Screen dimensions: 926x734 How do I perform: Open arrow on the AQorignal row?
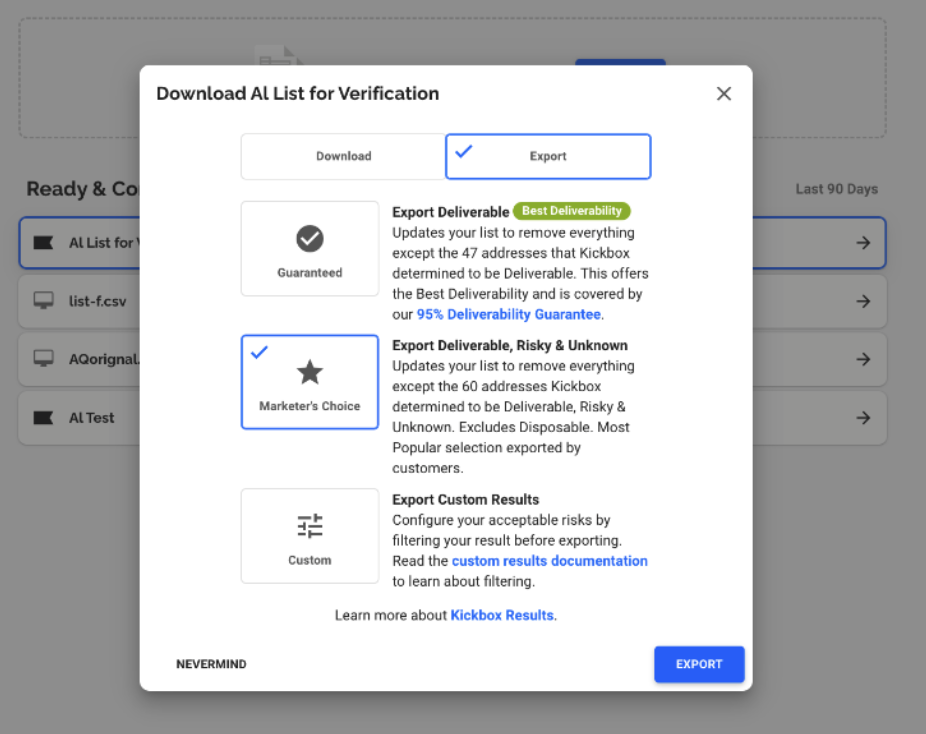pyautogui.click(x=863, y=359)
